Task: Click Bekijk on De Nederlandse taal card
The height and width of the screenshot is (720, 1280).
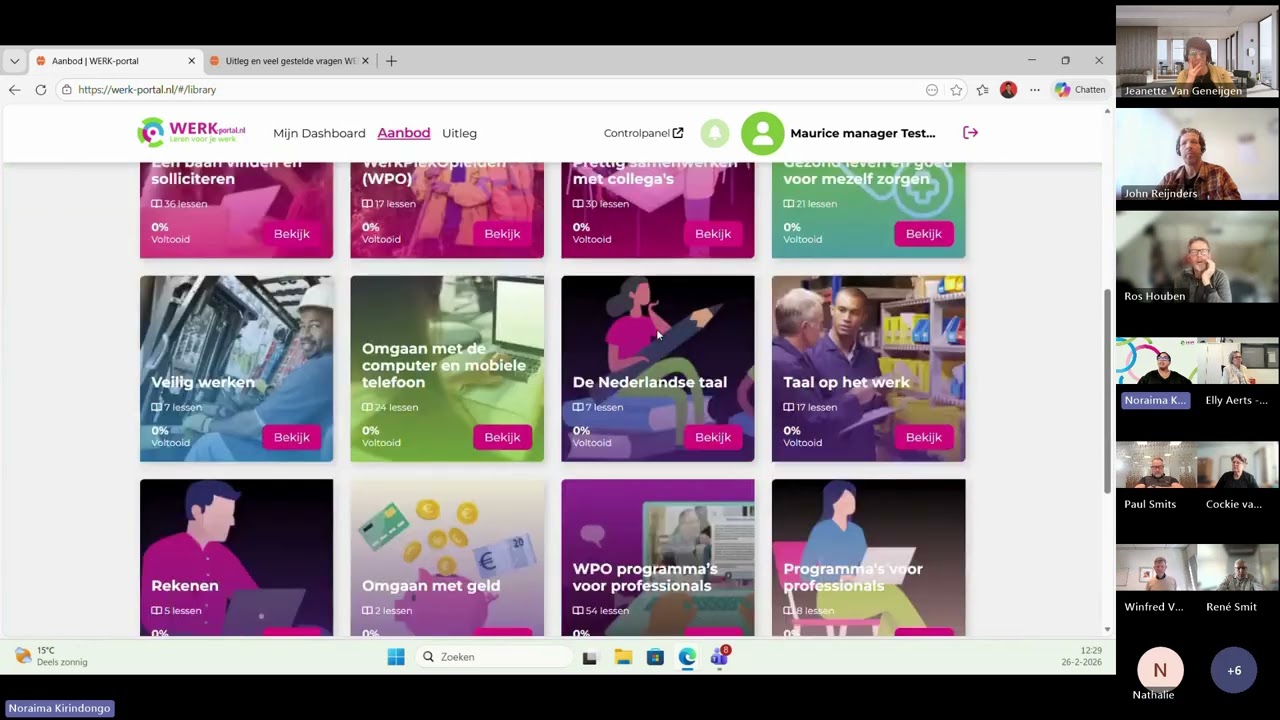Action: tap(713, 437)
